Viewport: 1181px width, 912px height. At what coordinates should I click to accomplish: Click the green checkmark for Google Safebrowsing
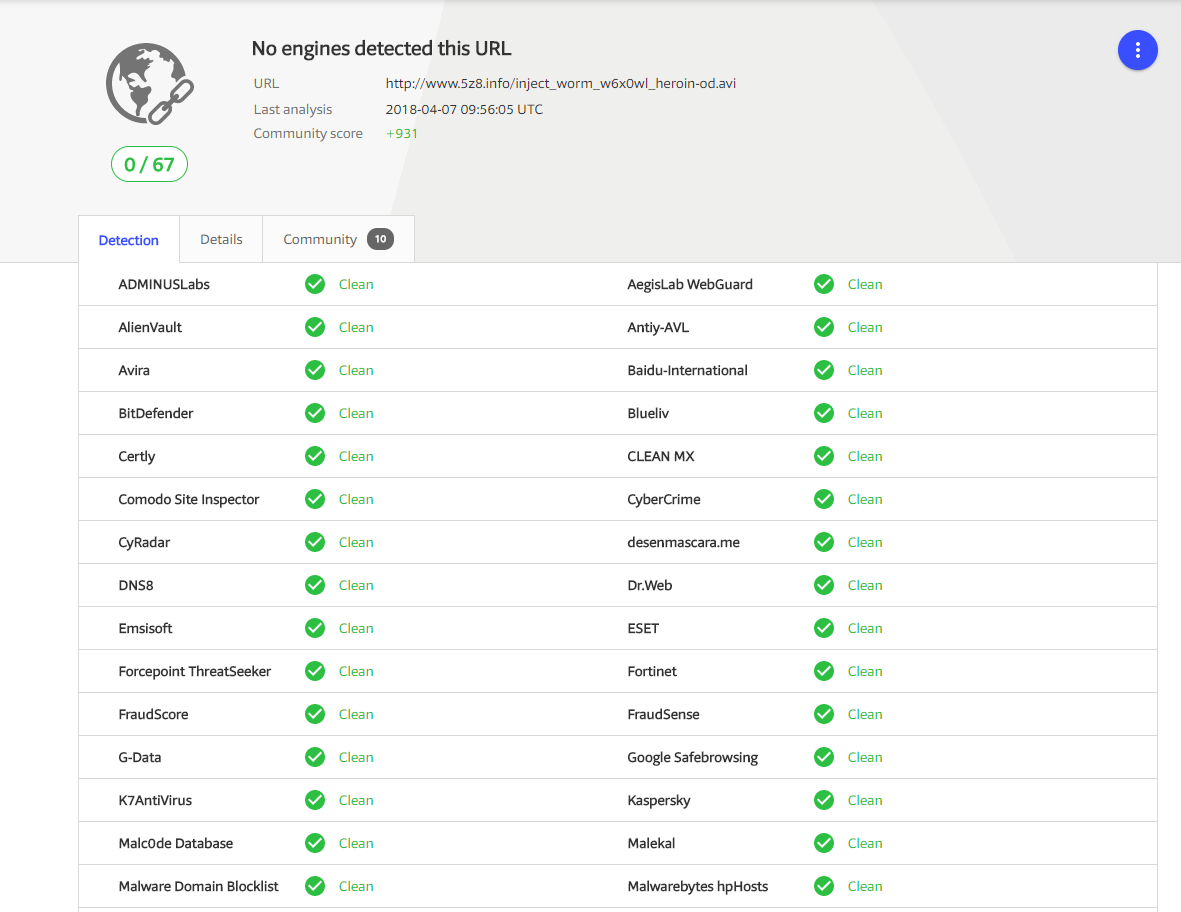coord(824,756)
